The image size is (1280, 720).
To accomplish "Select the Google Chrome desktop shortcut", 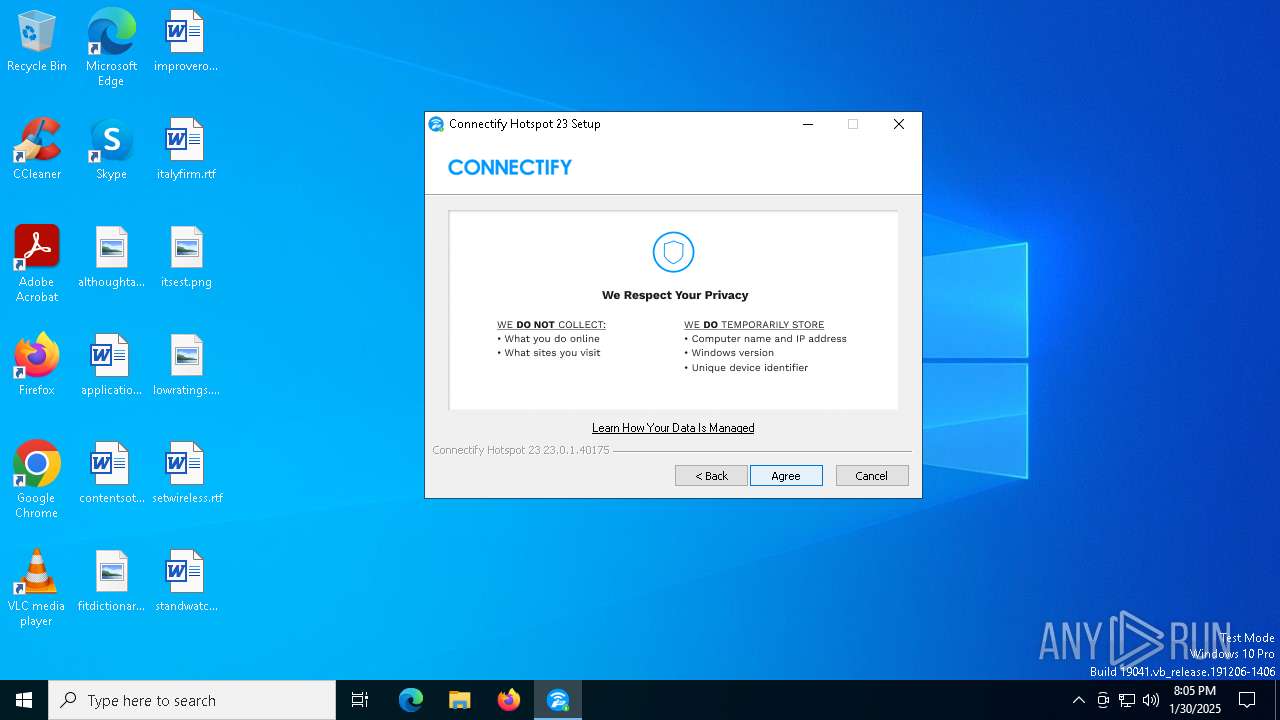I will (37, 480).
